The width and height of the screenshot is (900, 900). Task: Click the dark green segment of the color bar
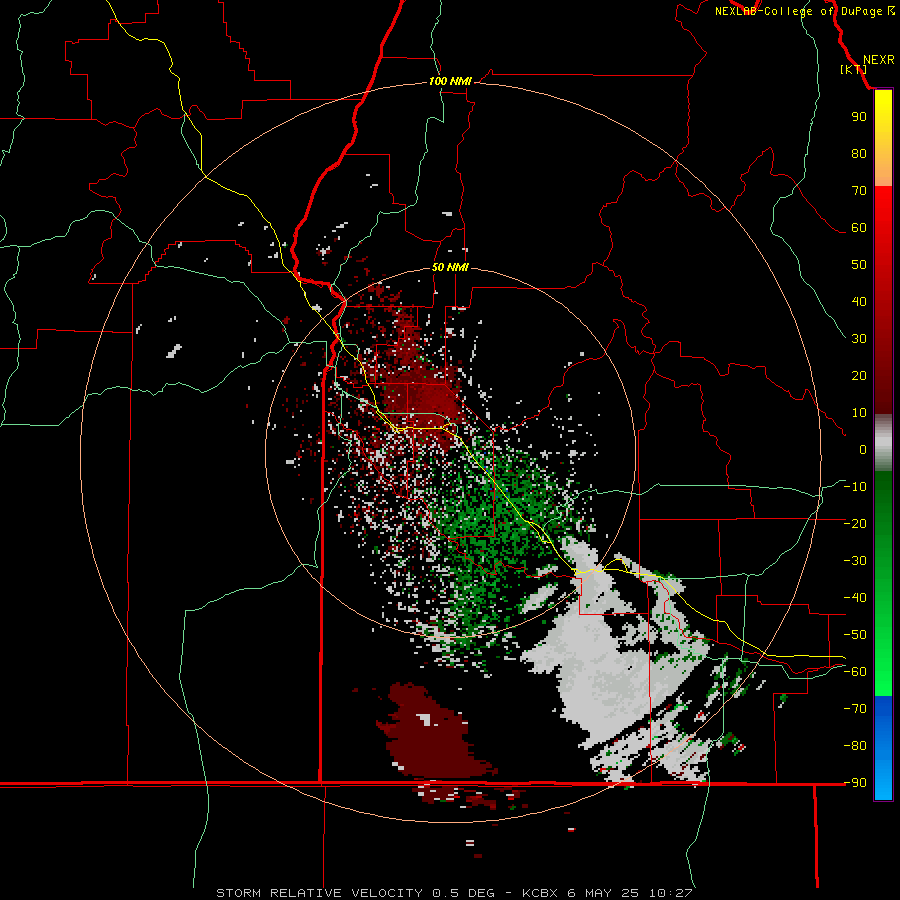(883, 505)
